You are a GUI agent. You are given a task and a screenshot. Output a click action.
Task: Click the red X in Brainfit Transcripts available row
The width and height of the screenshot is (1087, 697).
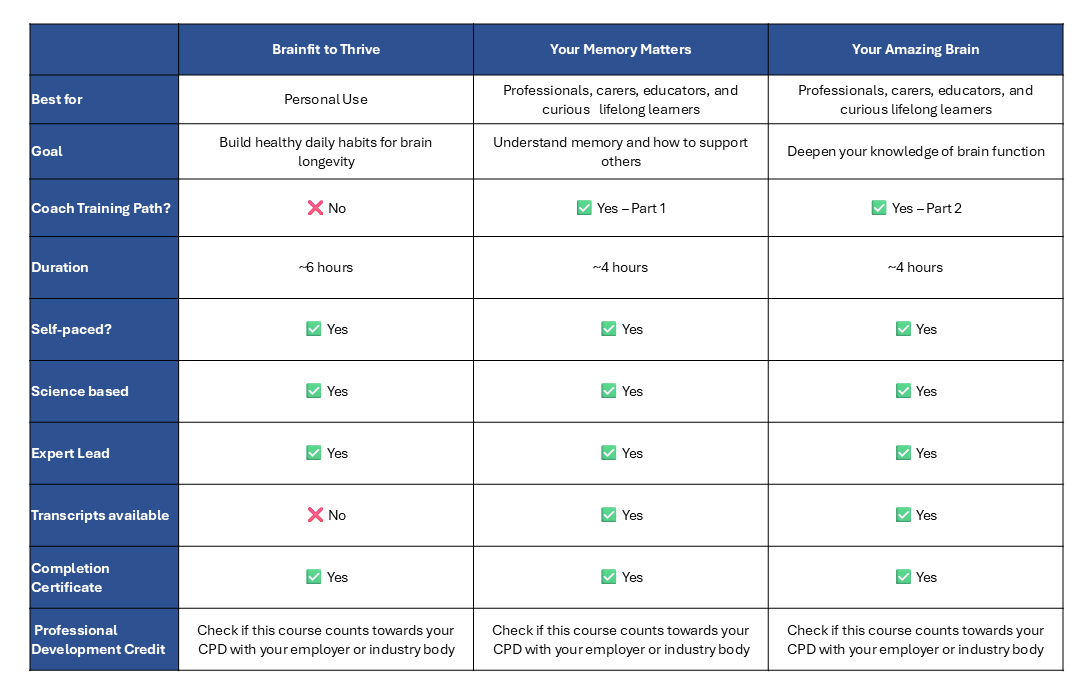coord(315,515)
